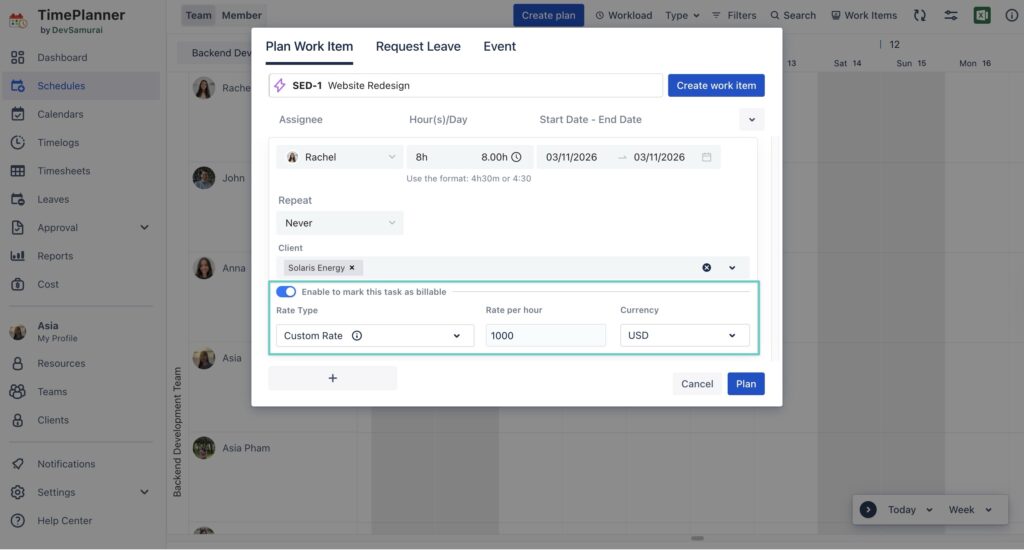Remove the Solaris Energy client tag
Image resolution: width=1024 pixels, height=550 pixels.
(x=352, y=268)
